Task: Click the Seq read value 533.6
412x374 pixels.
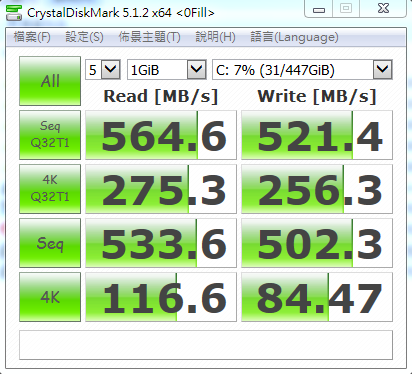Action: (x=161, y=243)
